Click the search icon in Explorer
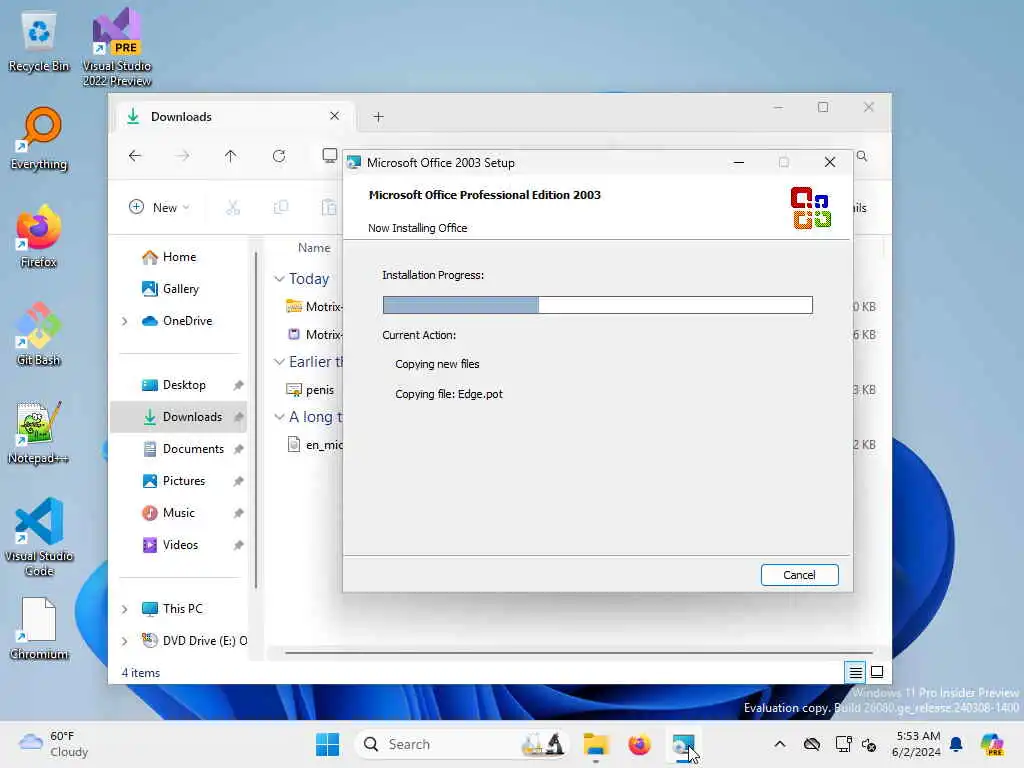Image resolution: width=1024 pixels, height=768 pixels. (862, 156)
